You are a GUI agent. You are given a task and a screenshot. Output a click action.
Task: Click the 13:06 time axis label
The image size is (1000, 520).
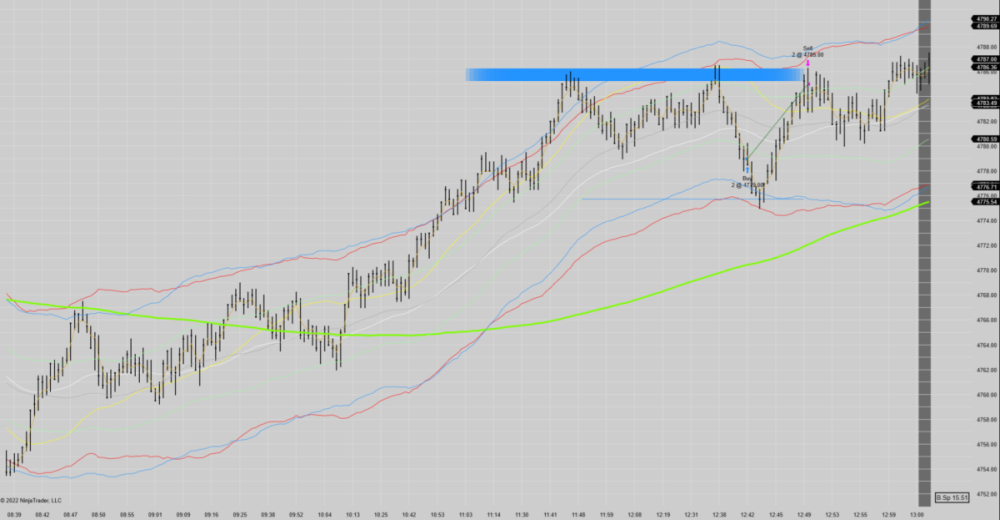tap(917, 514)
